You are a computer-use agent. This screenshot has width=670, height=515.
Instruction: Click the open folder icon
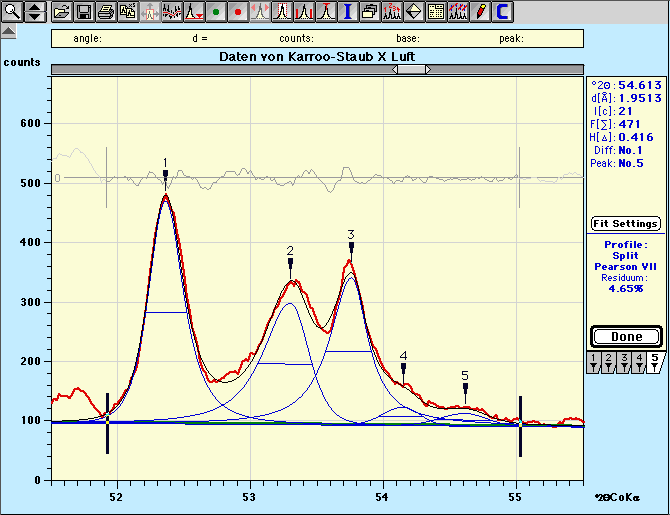[x=62, y=12]
